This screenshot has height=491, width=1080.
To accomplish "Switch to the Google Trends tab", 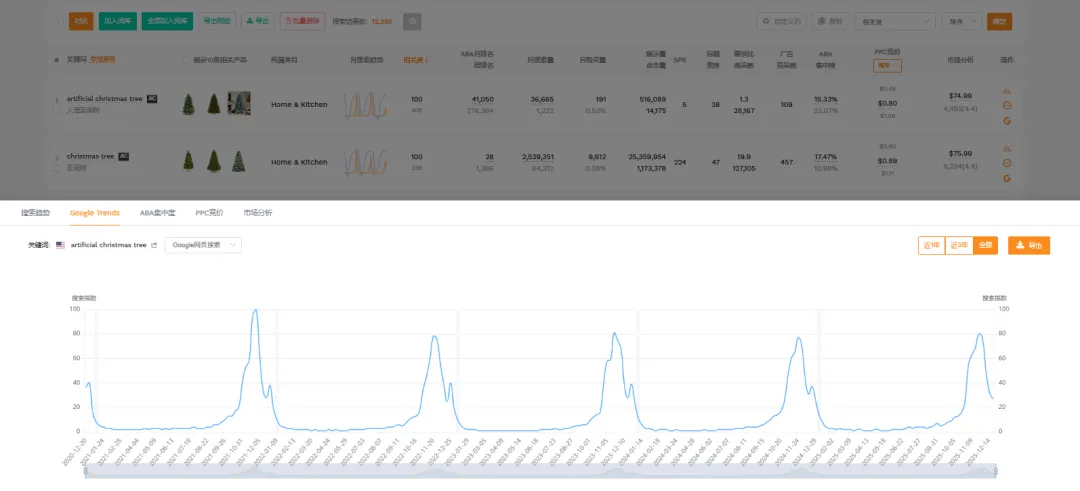I will (94, 213).
